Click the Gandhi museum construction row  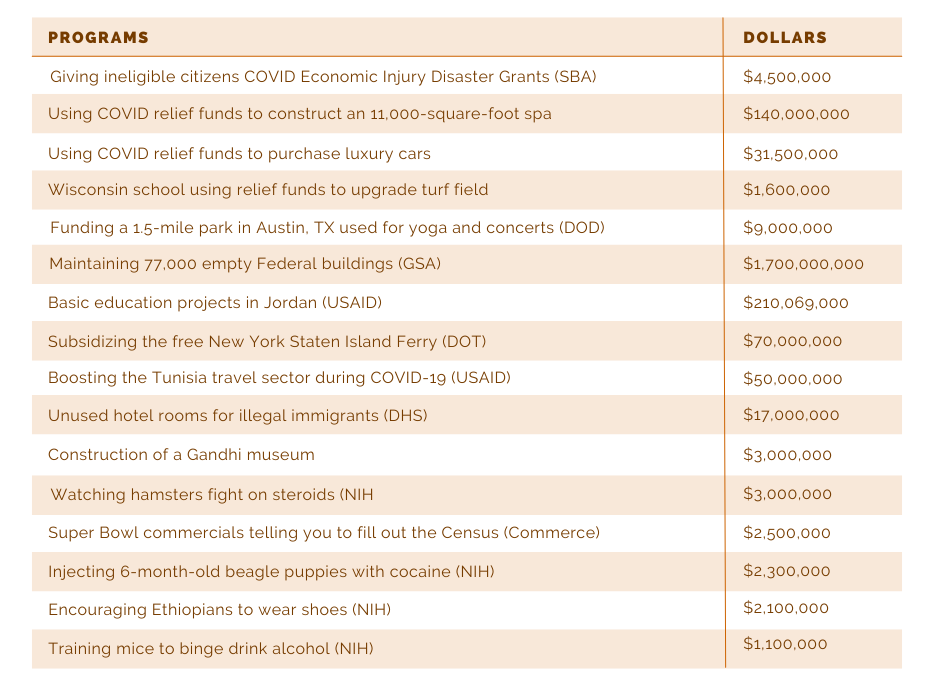pos(181,455)
